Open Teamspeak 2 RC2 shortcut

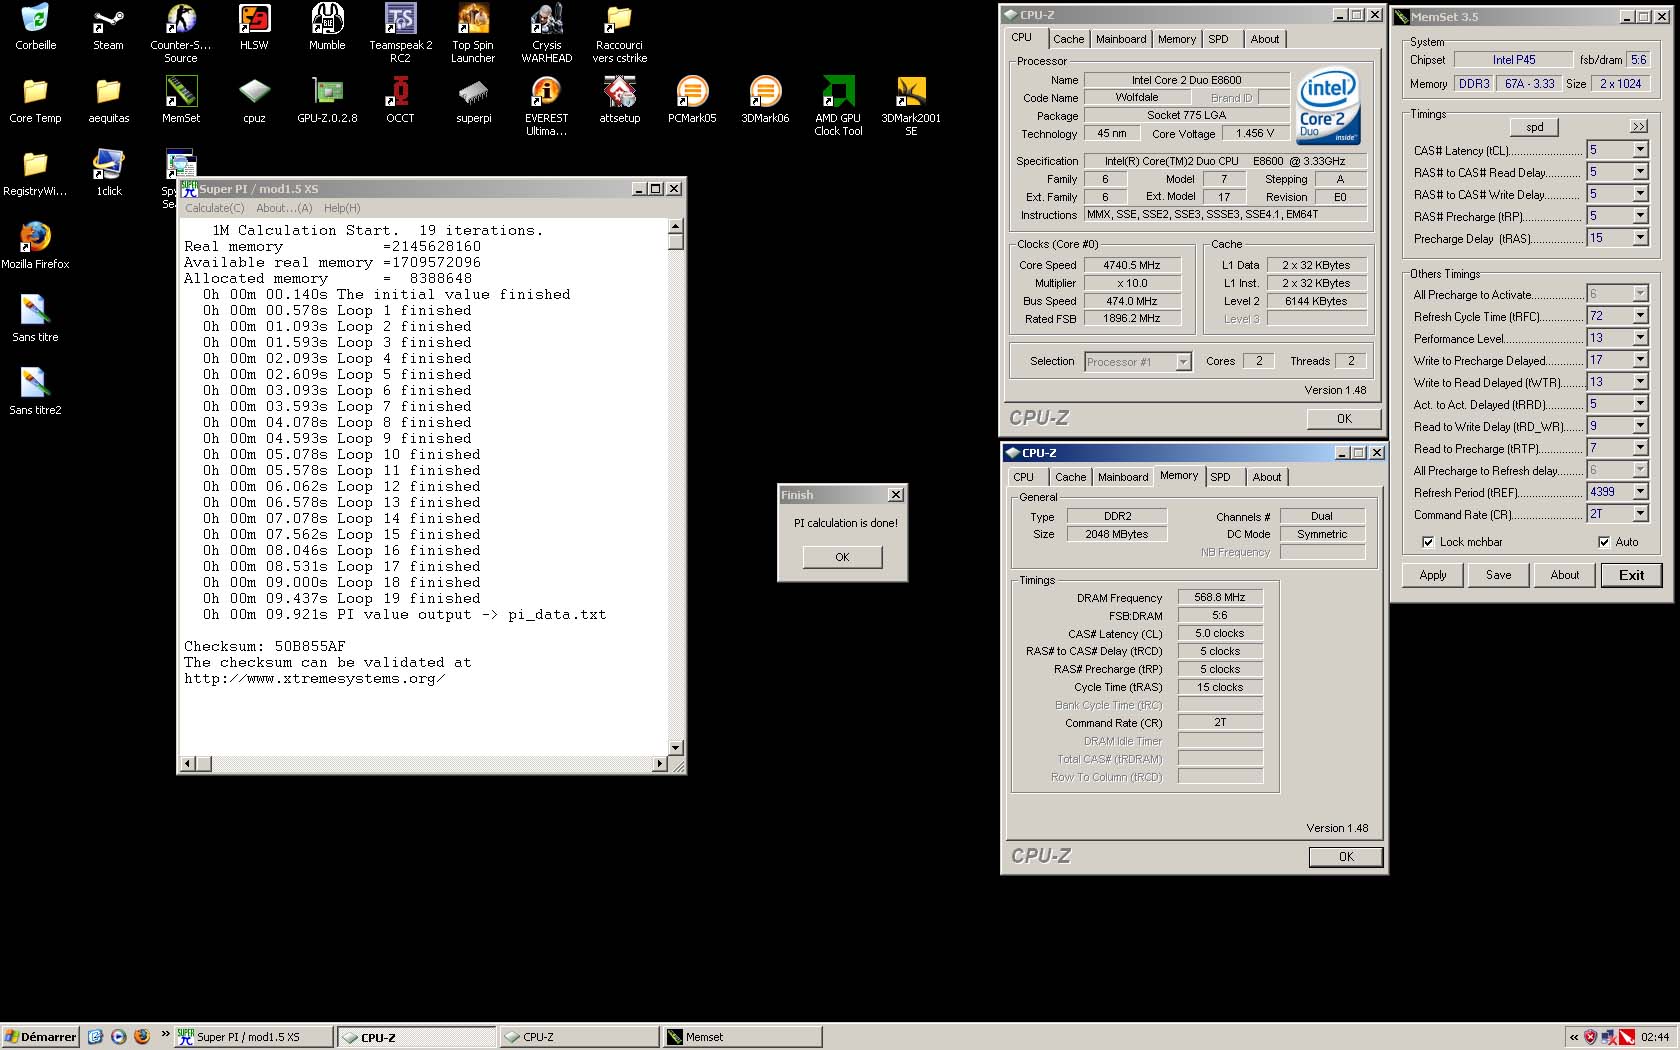click(400, 33)
